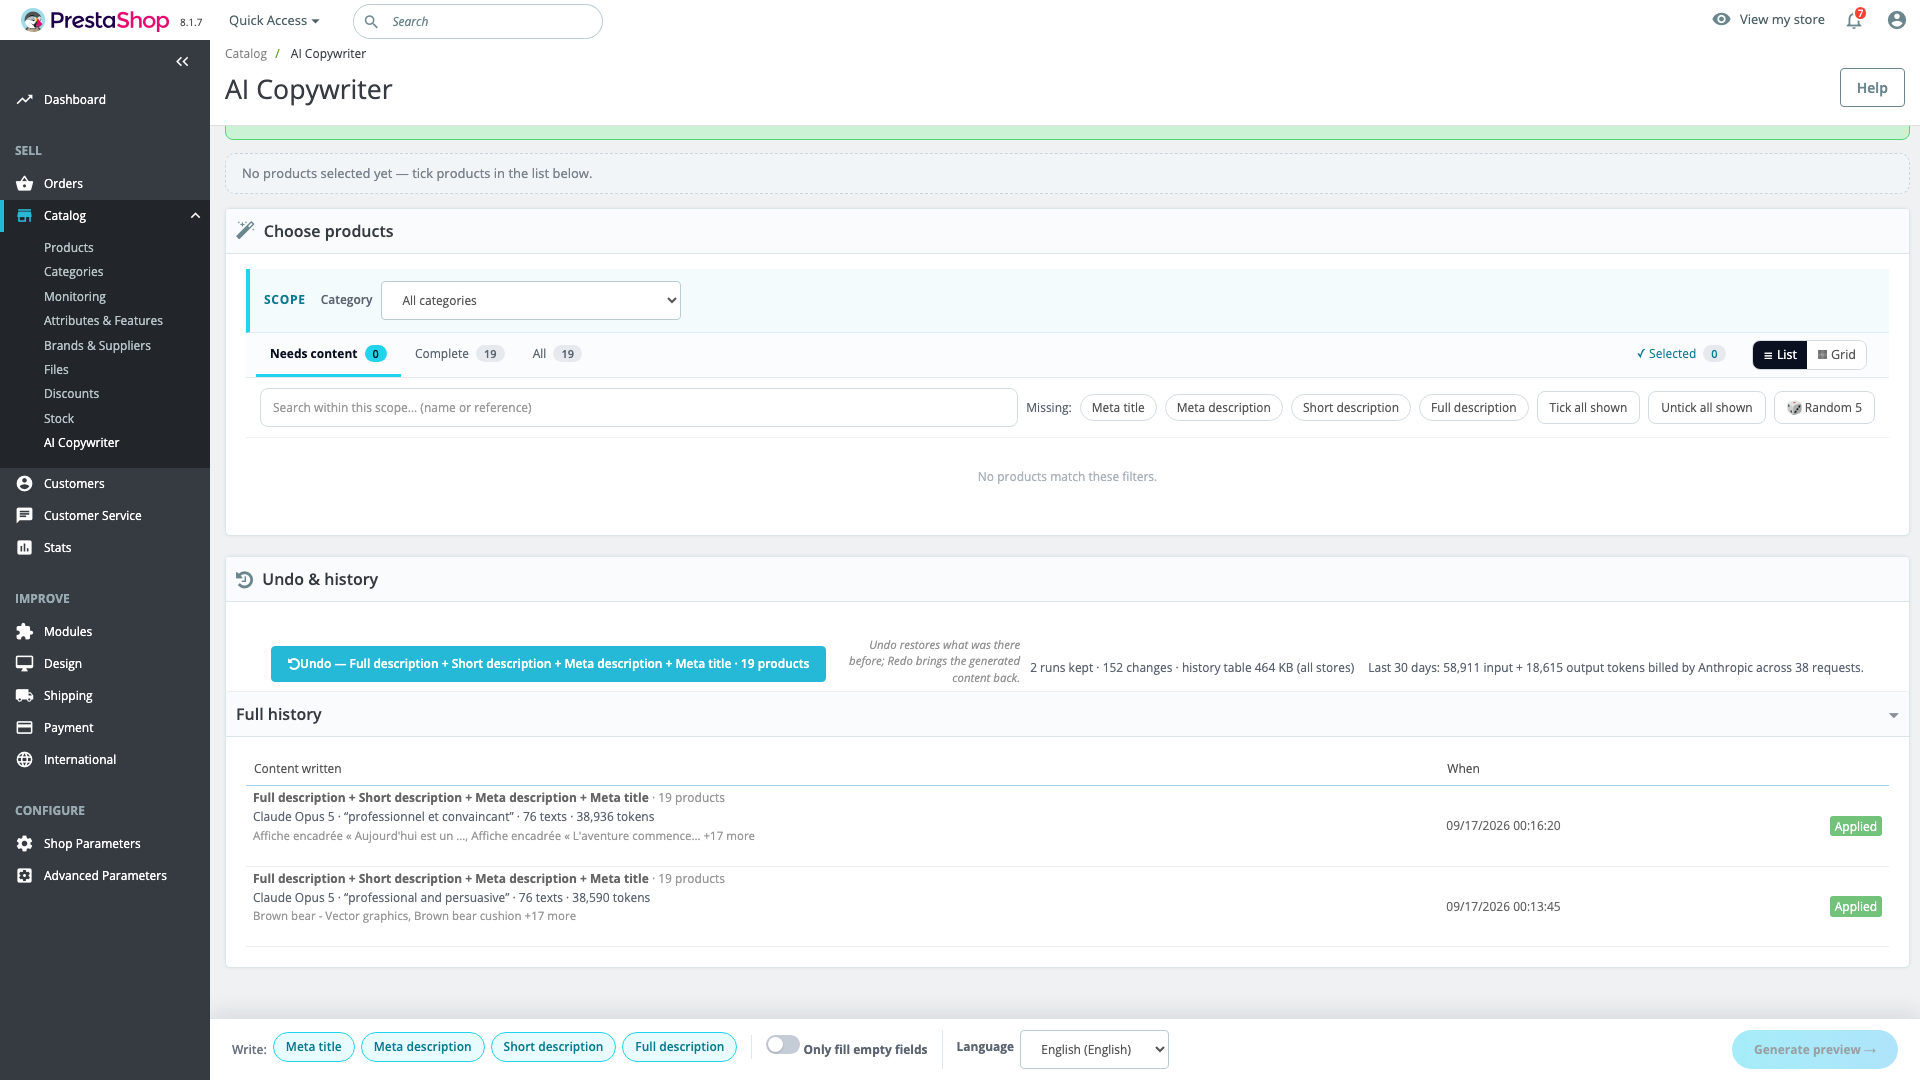The height and width of the screenshot is (1080, 1920).
Task: Collapse the Full history section arrow
Action: (x=1893, y=715)
